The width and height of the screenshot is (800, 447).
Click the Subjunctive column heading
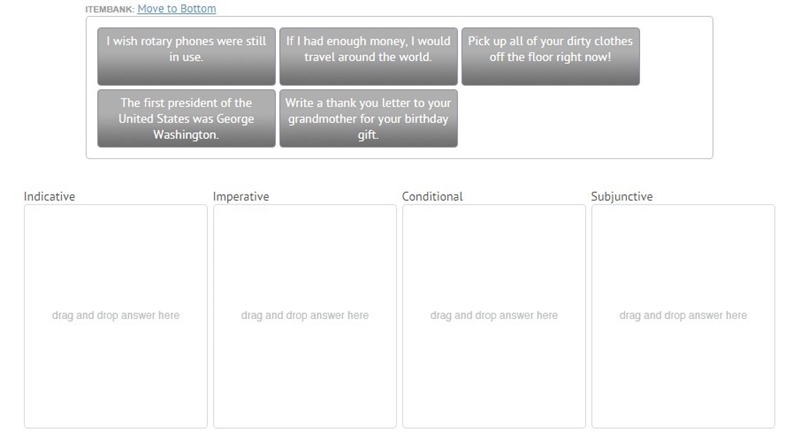622,196
